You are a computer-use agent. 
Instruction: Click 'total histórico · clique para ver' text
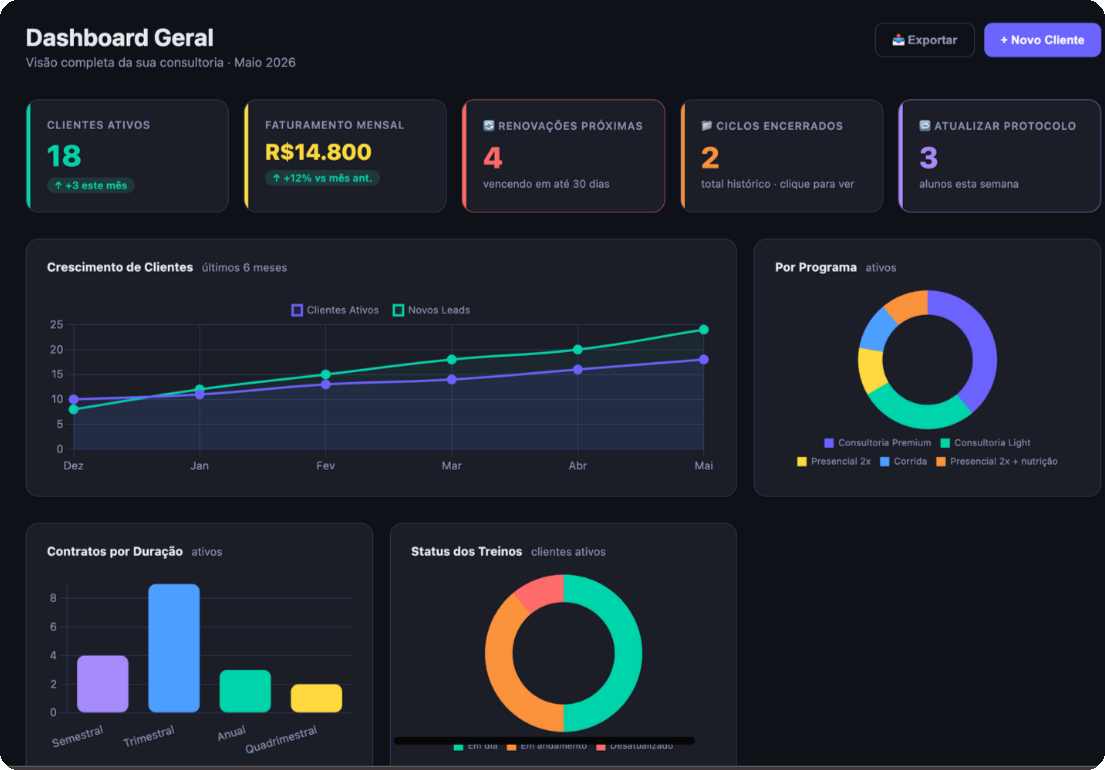pos(777,184)
